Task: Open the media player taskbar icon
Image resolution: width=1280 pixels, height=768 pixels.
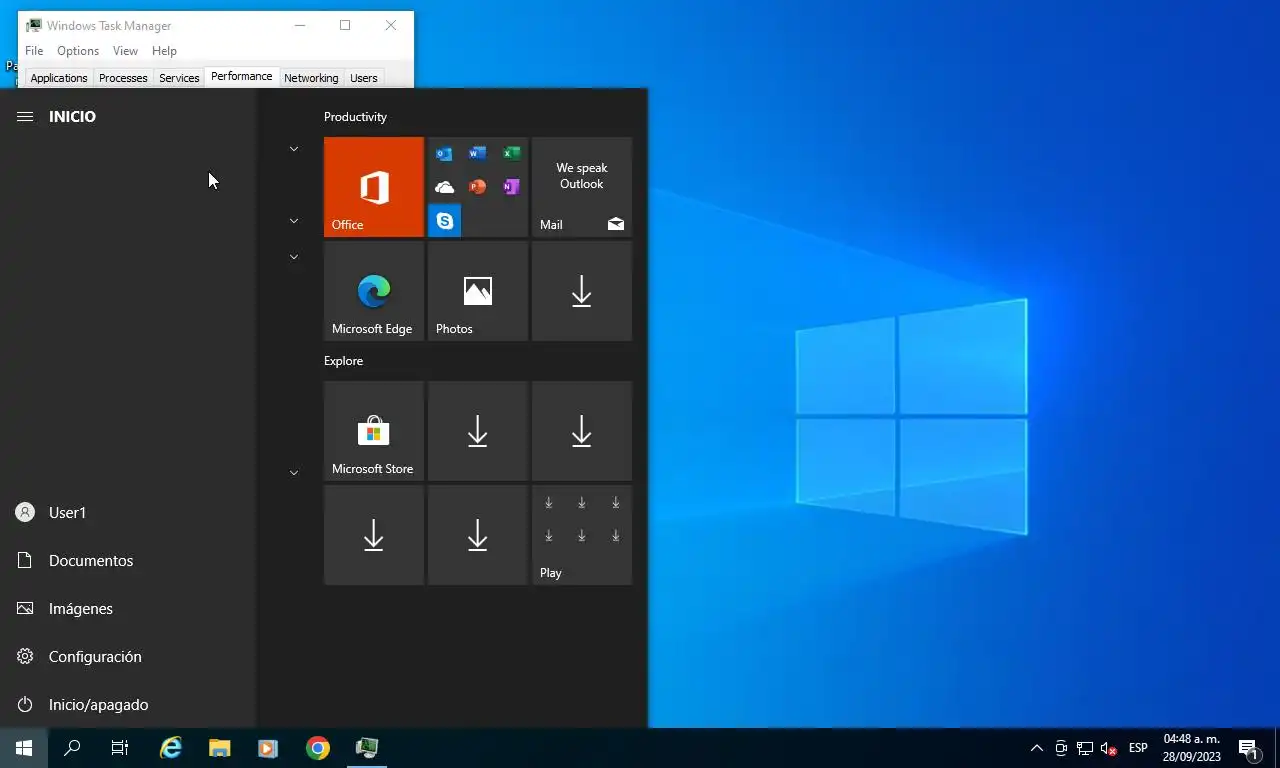Action: pos(268,748)
